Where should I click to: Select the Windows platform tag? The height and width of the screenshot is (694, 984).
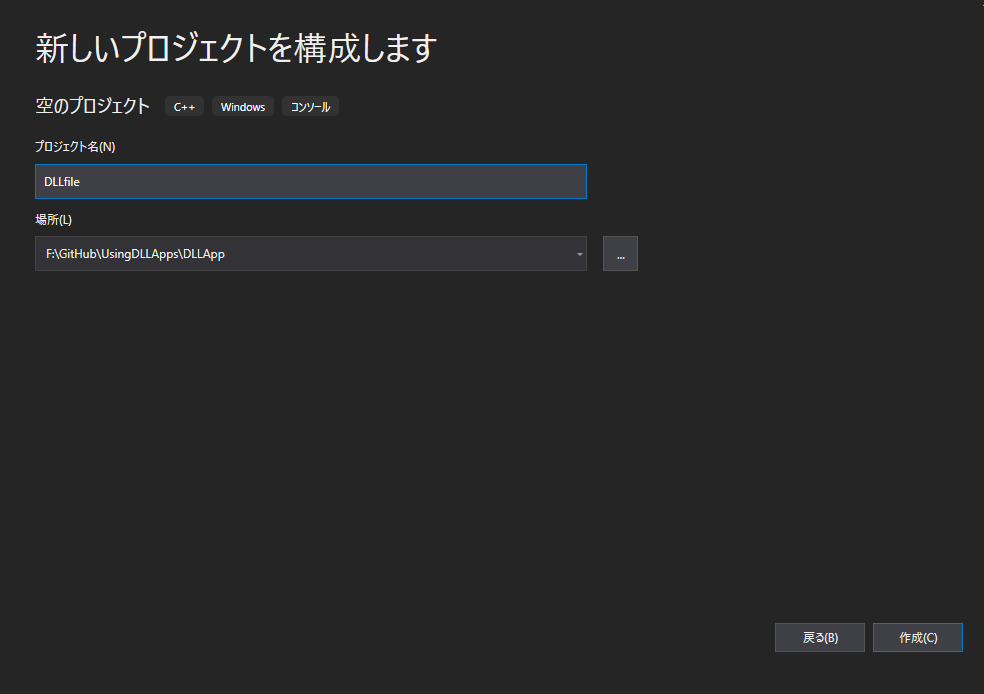(x=242, y=106)
